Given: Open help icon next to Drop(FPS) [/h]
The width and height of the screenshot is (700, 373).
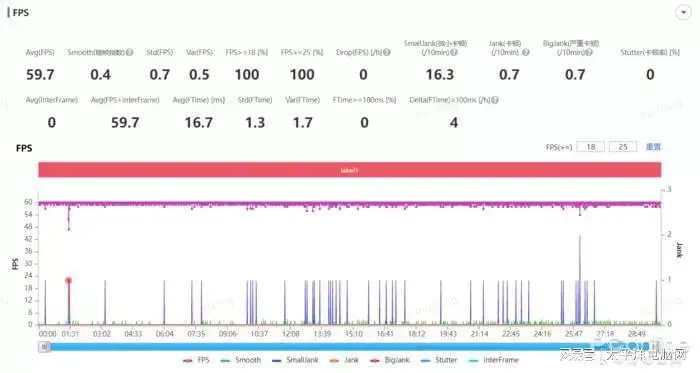Looking at the screenshot, I should (387, 53).
